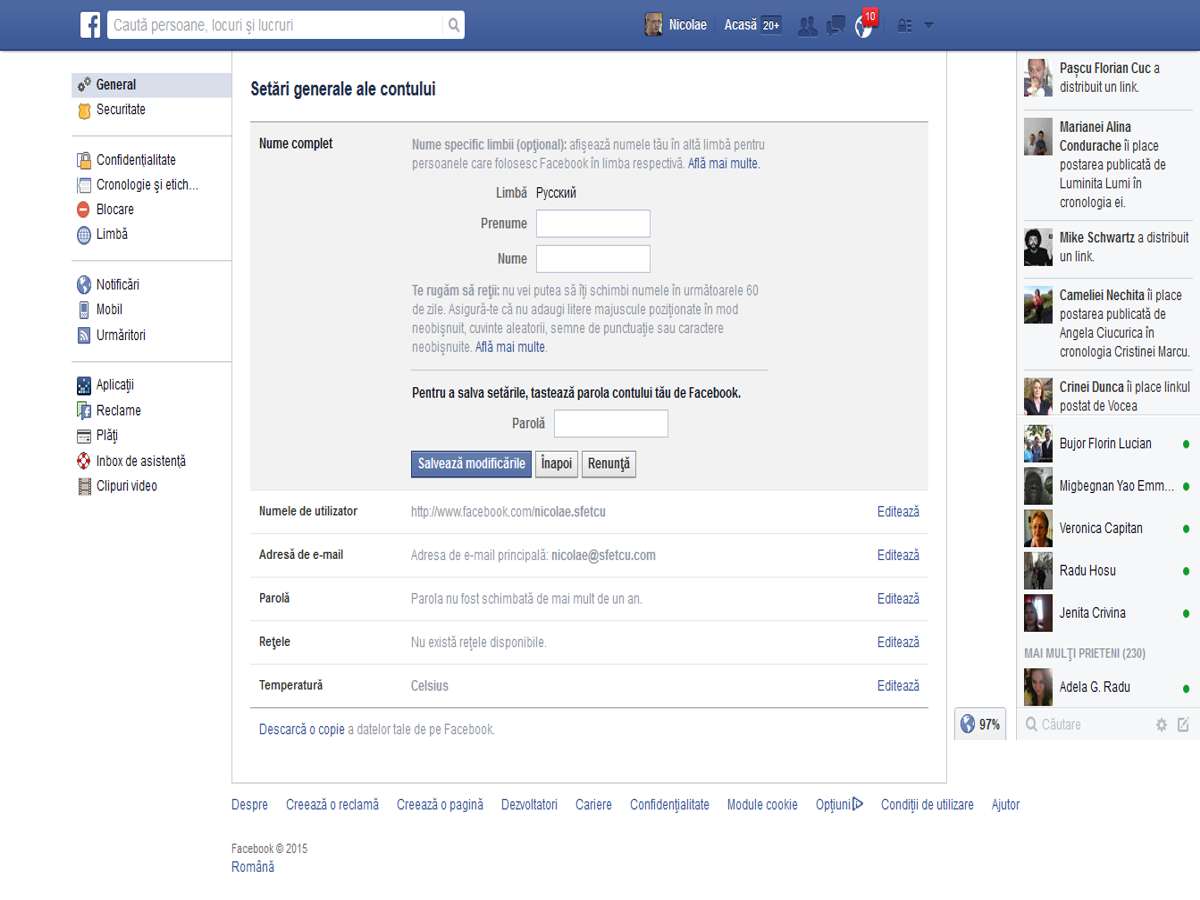
Task: Open the Notificări settings label
Action: (x=118, y=285)
